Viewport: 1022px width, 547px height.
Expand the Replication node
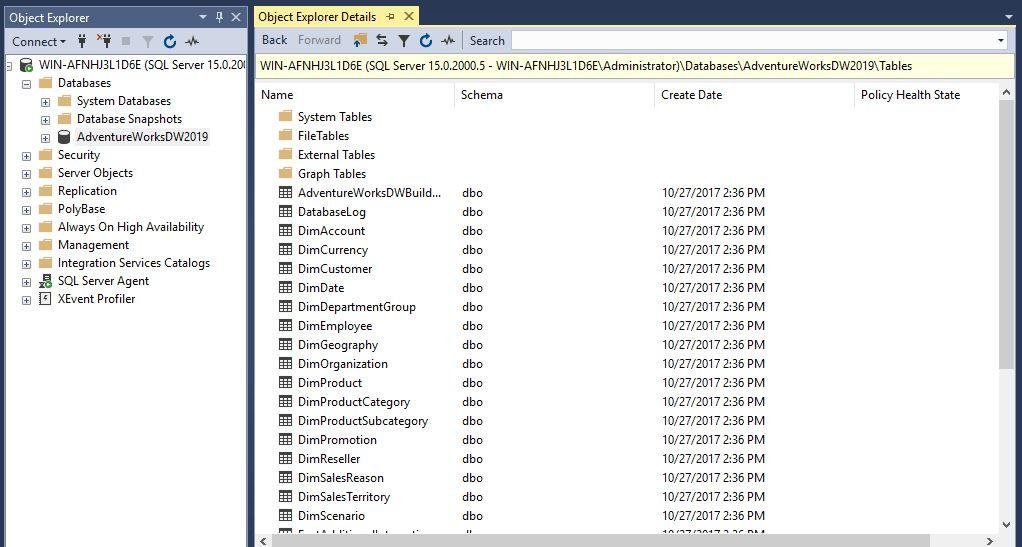[x=26, y=192]
